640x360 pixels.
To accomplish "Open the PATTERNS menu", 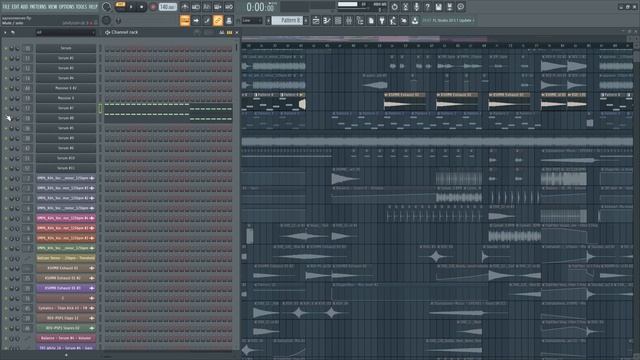I will 38,7.
